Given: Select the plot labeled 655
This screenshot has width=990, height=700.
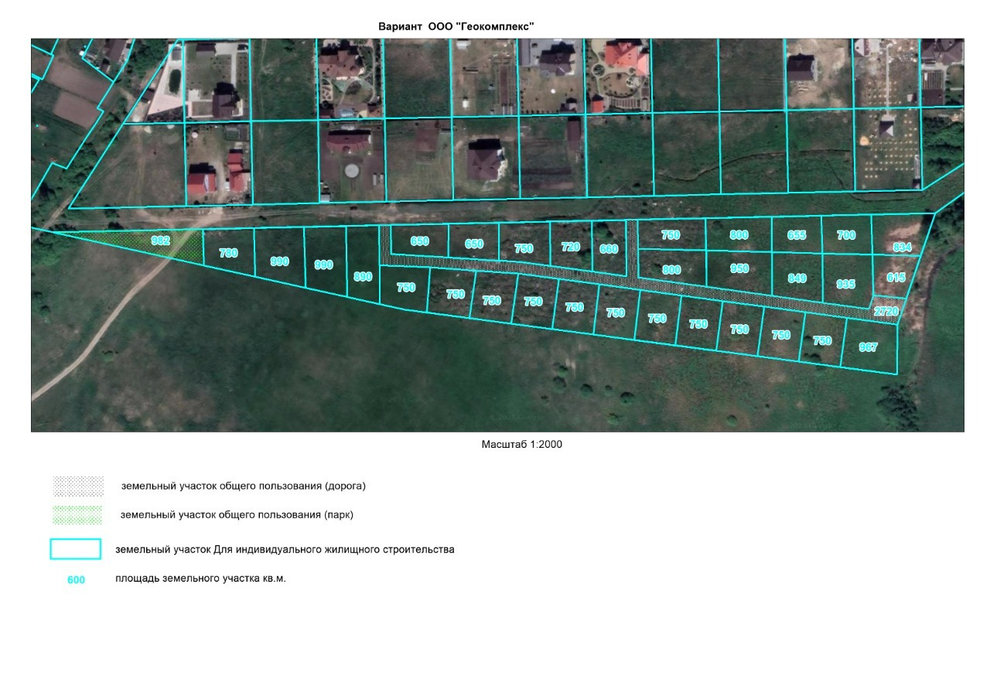Looking at the screenshot, I should [797, 235].
